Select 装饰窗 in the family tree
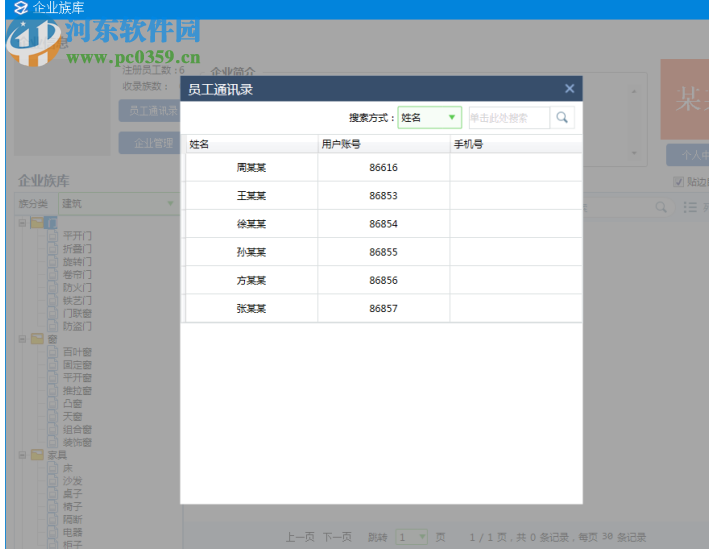The height and width of the screenshot is (549, 709). coord(77,442)
